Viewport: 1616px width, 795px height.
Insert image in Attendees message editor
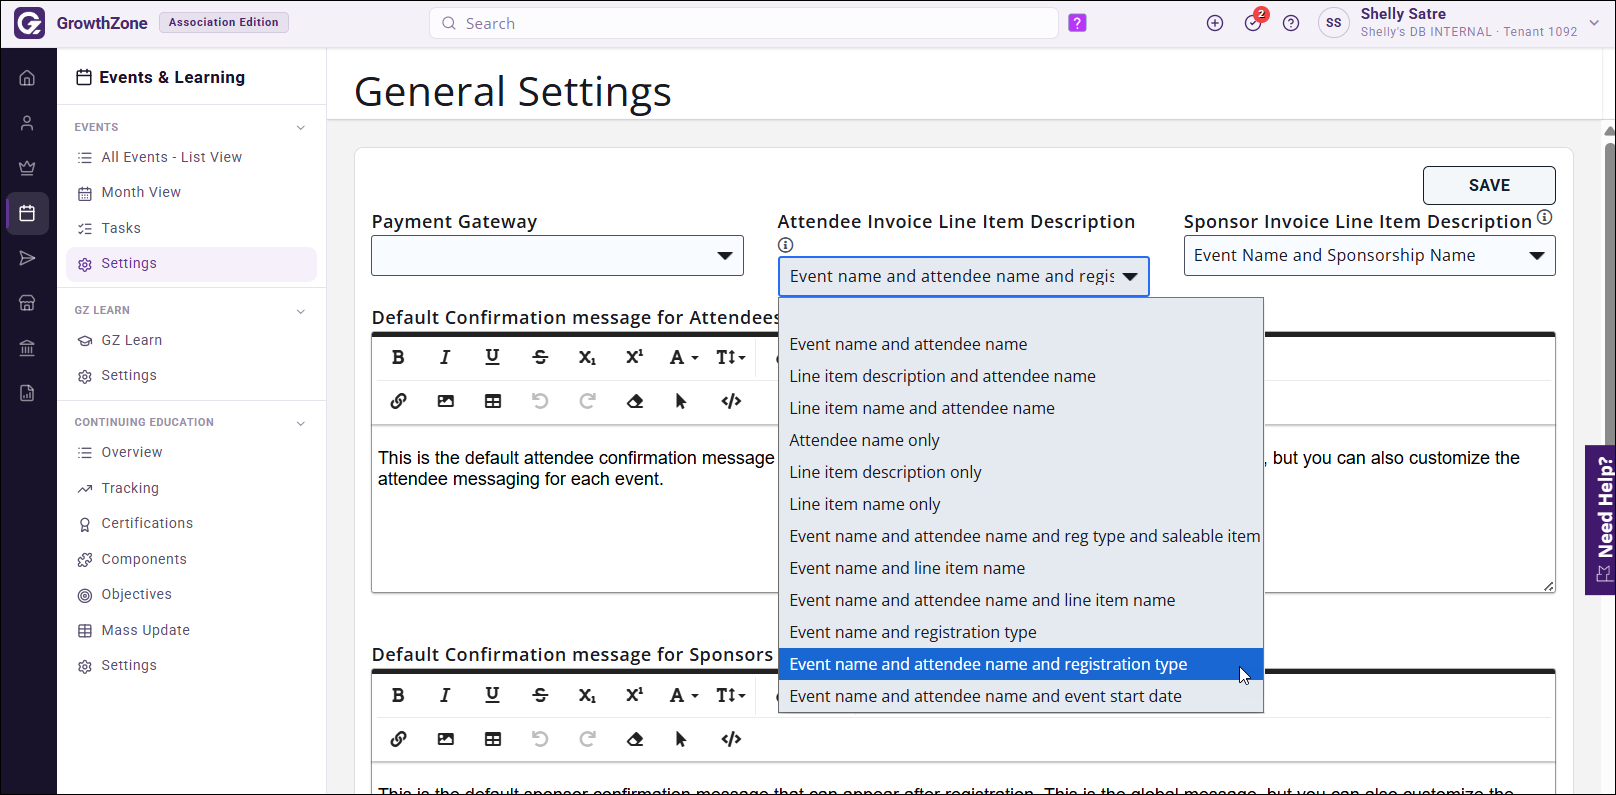tap(446, 401)
